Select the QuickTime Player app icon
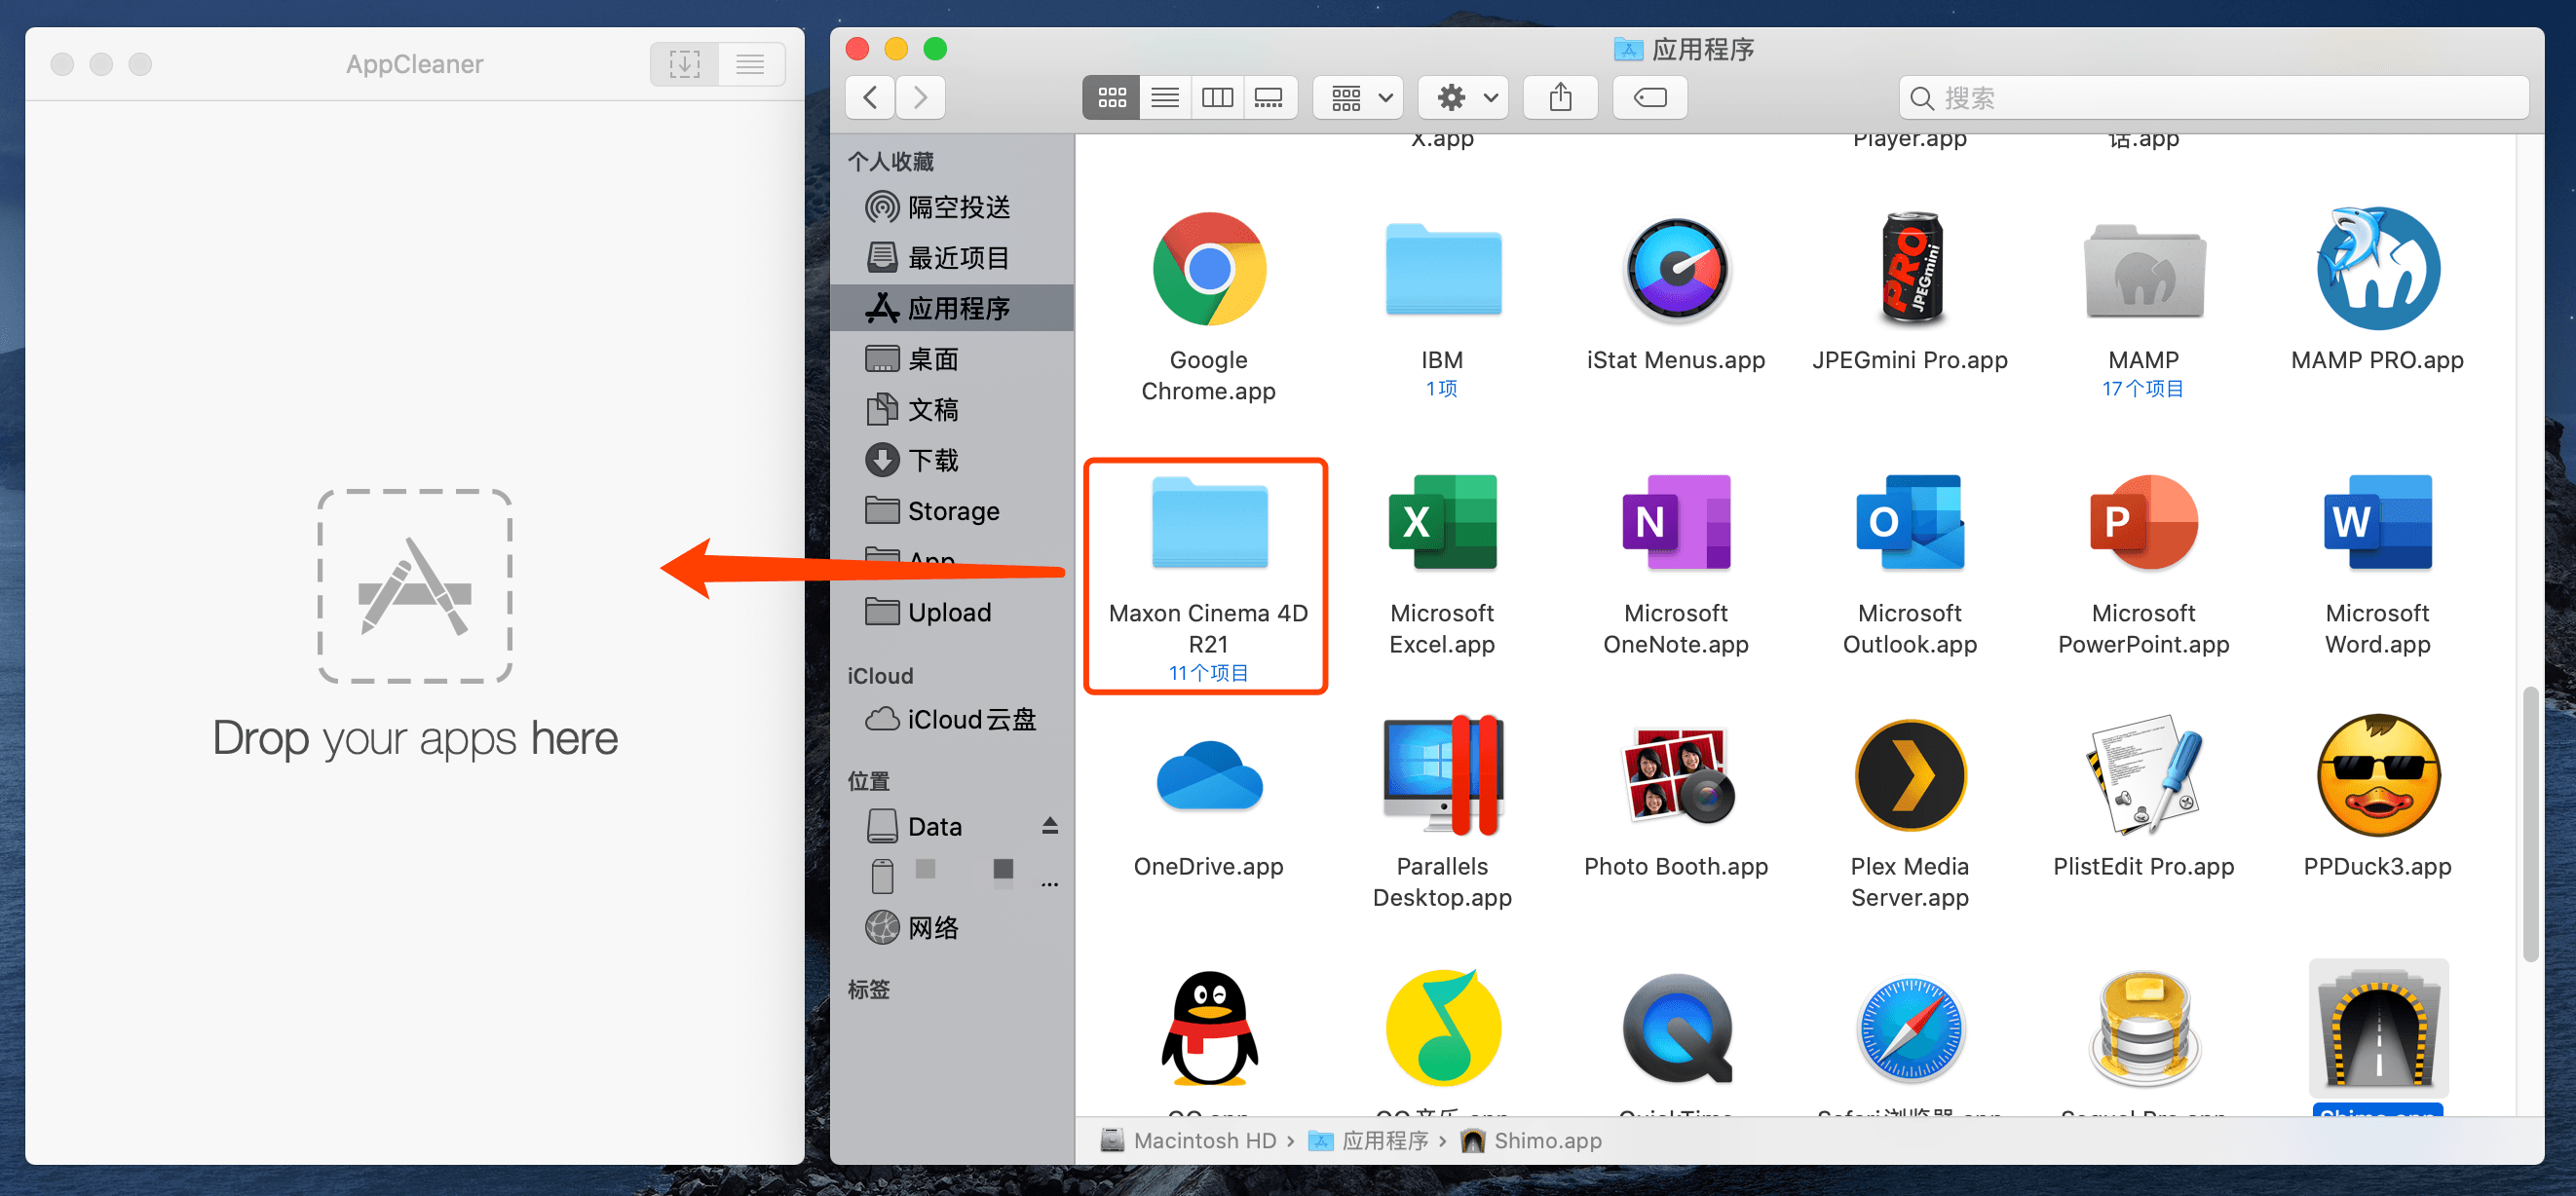 [1676, 1028]
